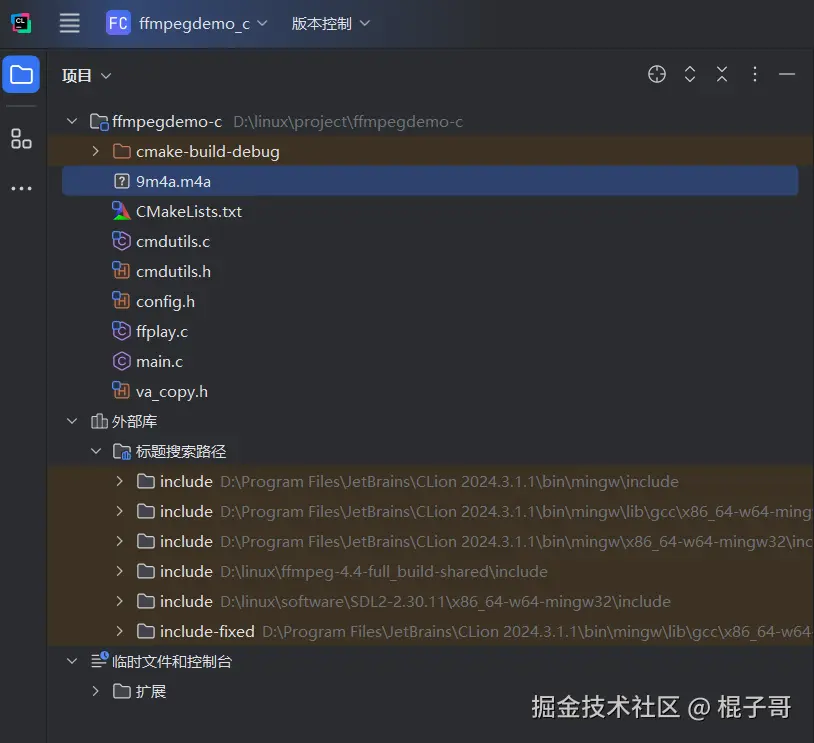Click the C file icon of cmdutils.c

121,241
